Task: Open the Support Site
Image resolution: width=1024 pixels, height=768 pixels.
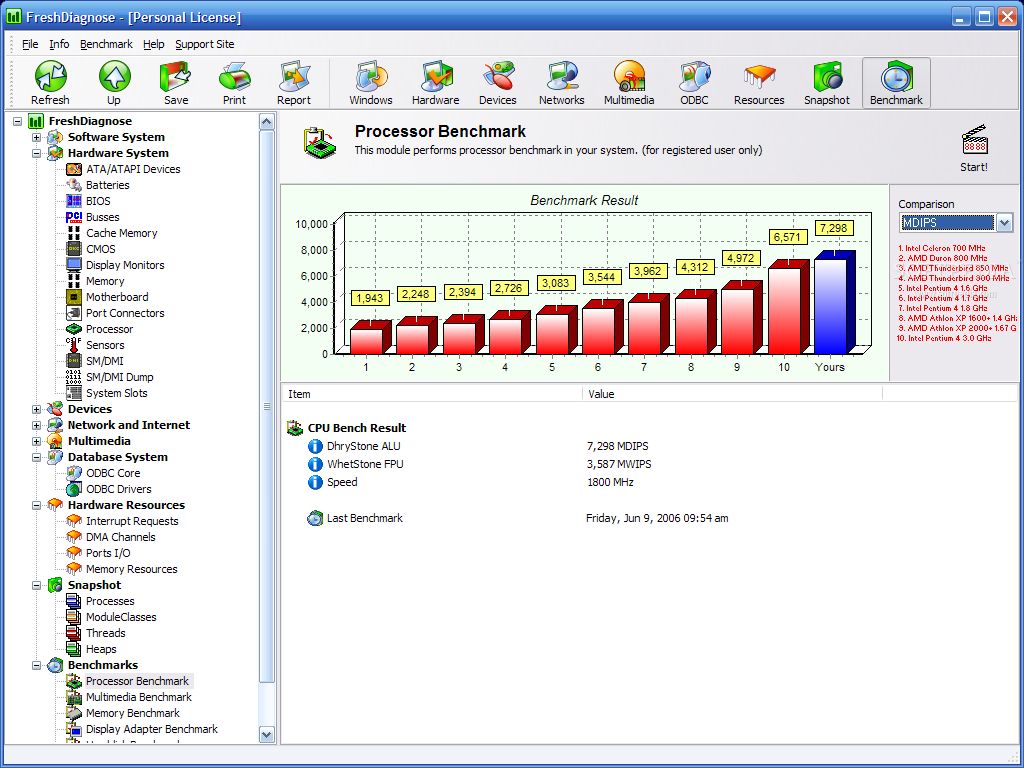Action: click(x=205, y=44)
